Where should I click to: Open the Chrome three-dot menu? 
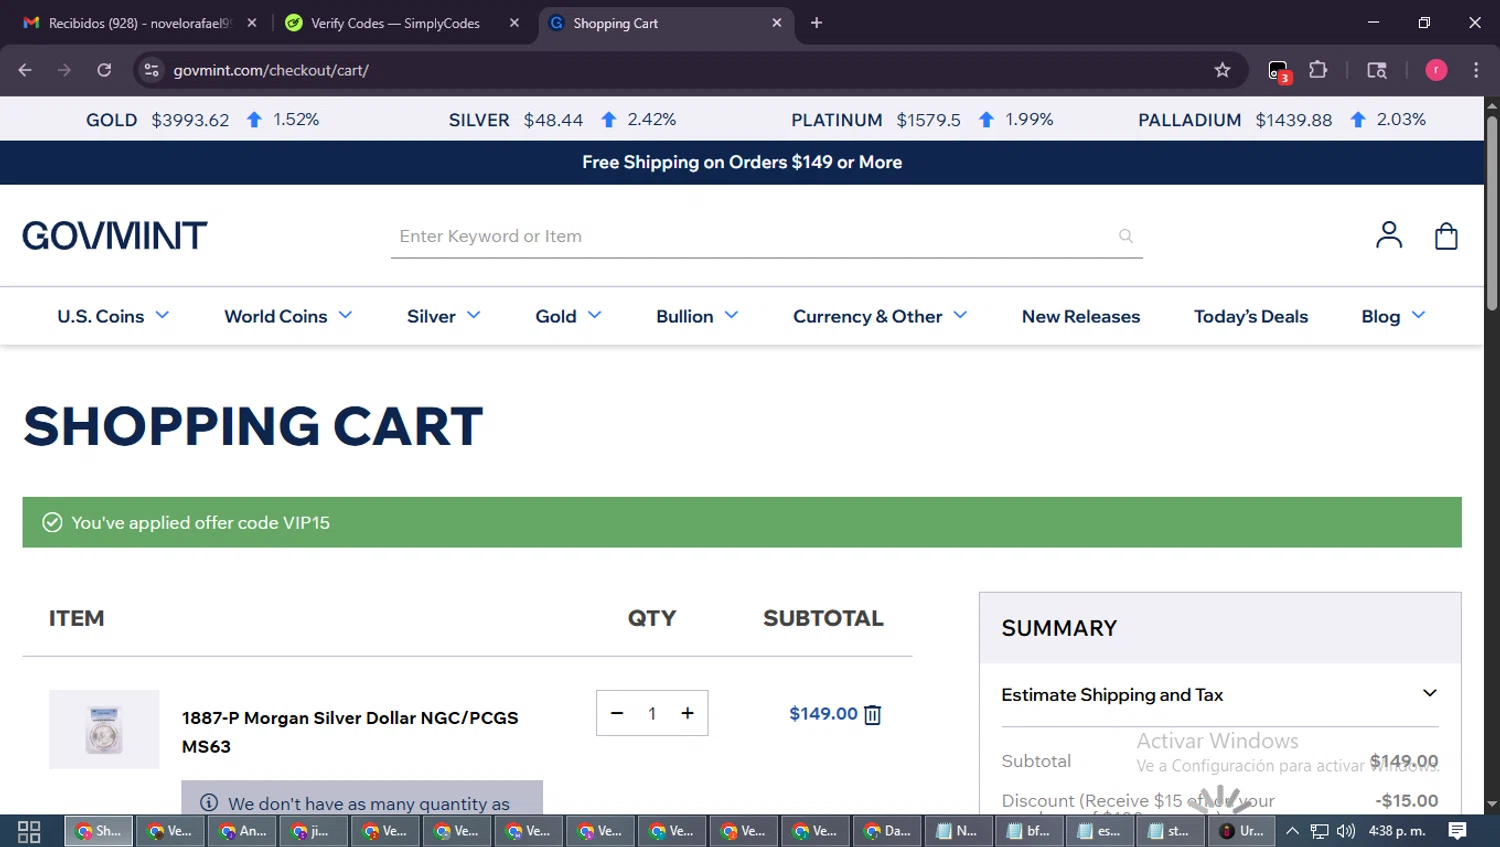pos(1476,70)
